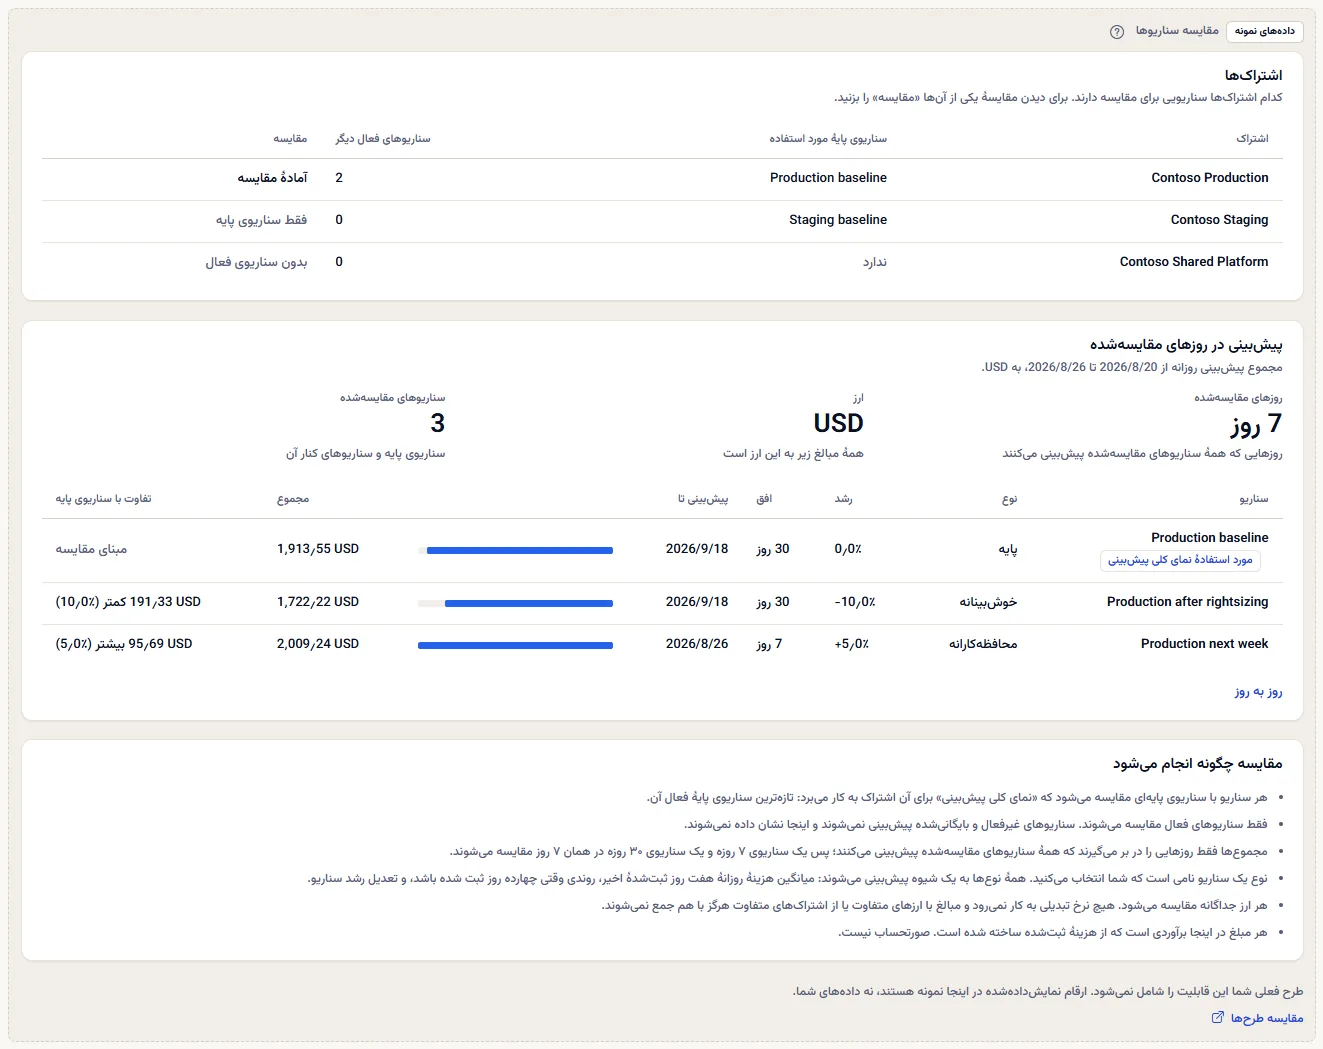
Task: Click the «سناریوهای فعال دیگر» column header
Action: coord(383,139)
